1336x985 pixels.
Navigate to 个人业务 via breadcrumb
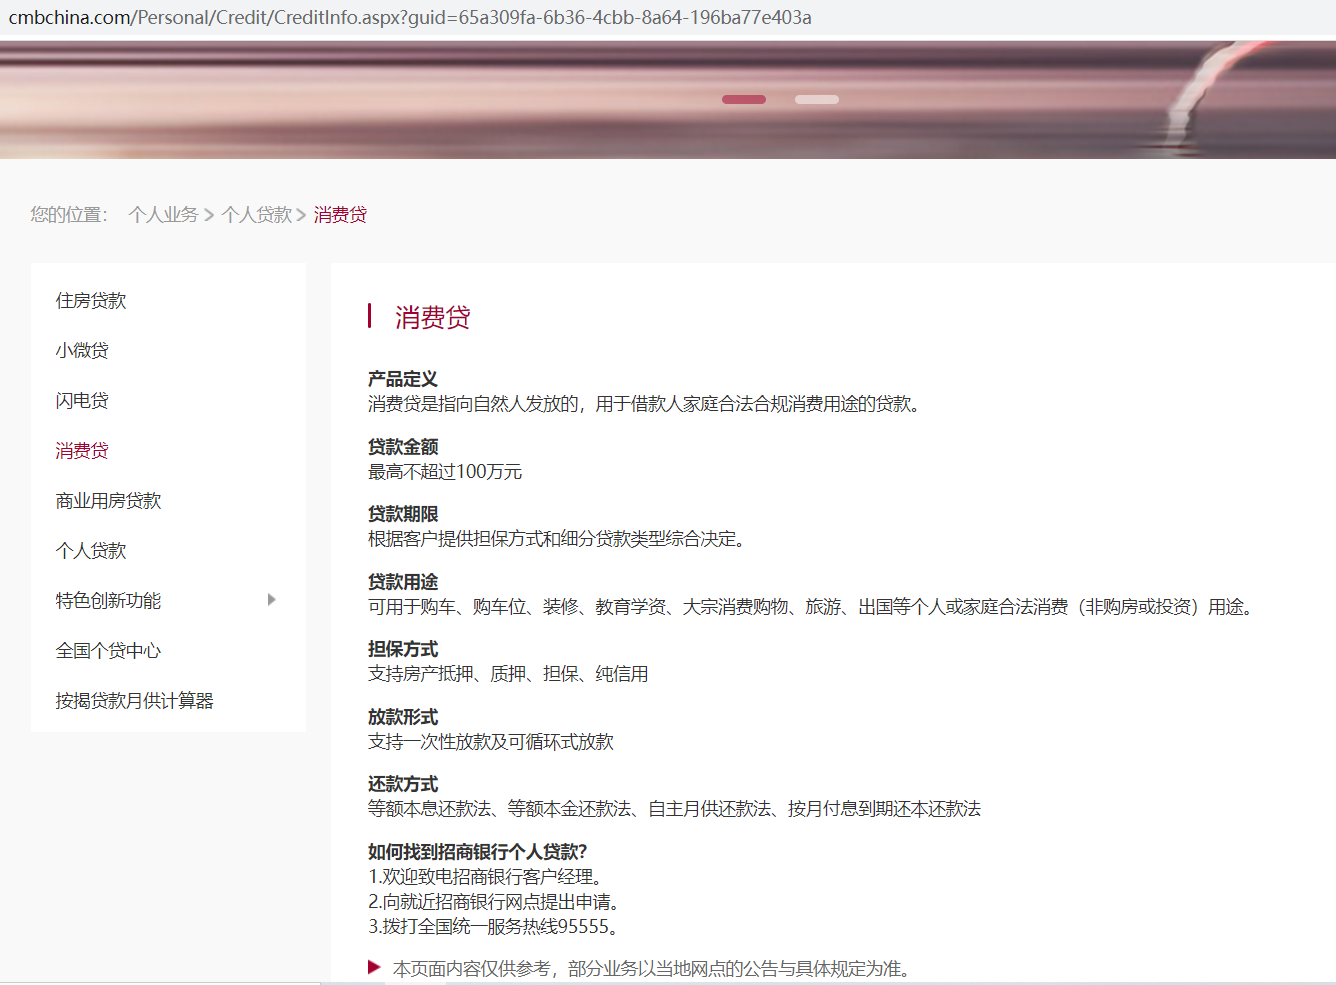164,214
